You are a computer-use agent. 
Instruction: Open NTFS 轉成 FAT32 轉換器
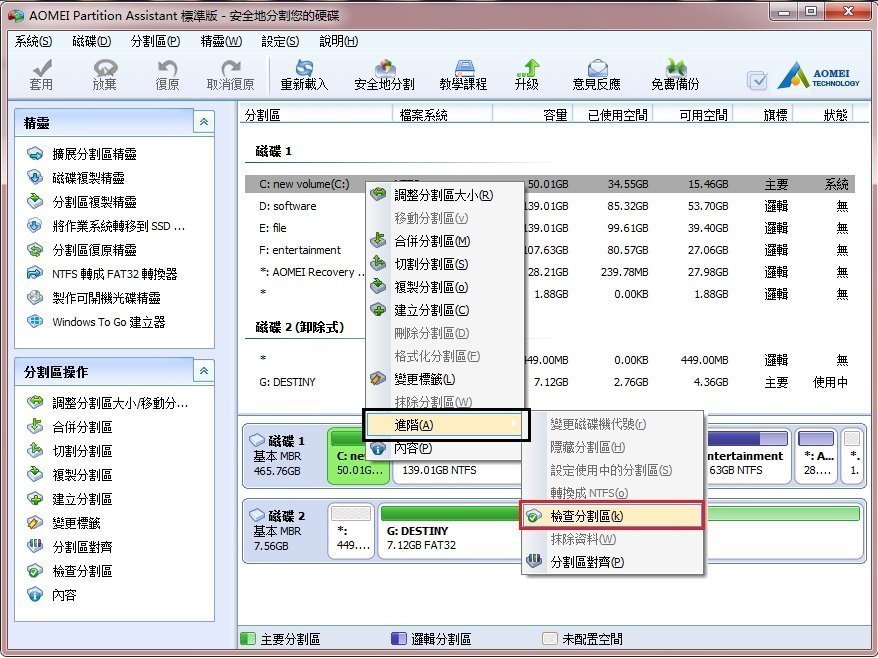(x=102, y=274)
